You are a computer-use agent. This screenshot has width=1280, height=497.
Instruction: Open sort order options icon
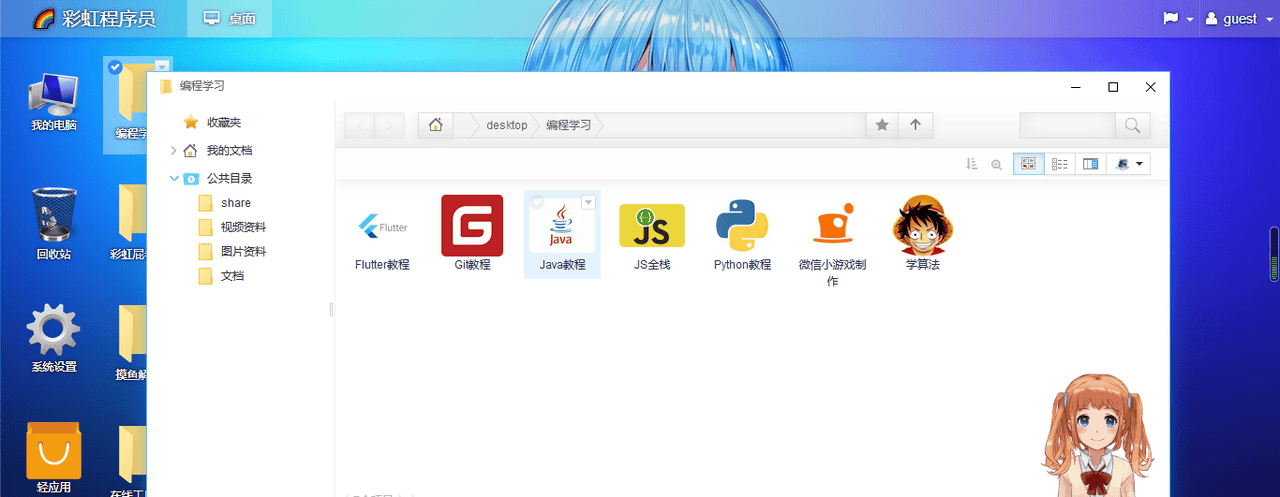pos(971,164)
